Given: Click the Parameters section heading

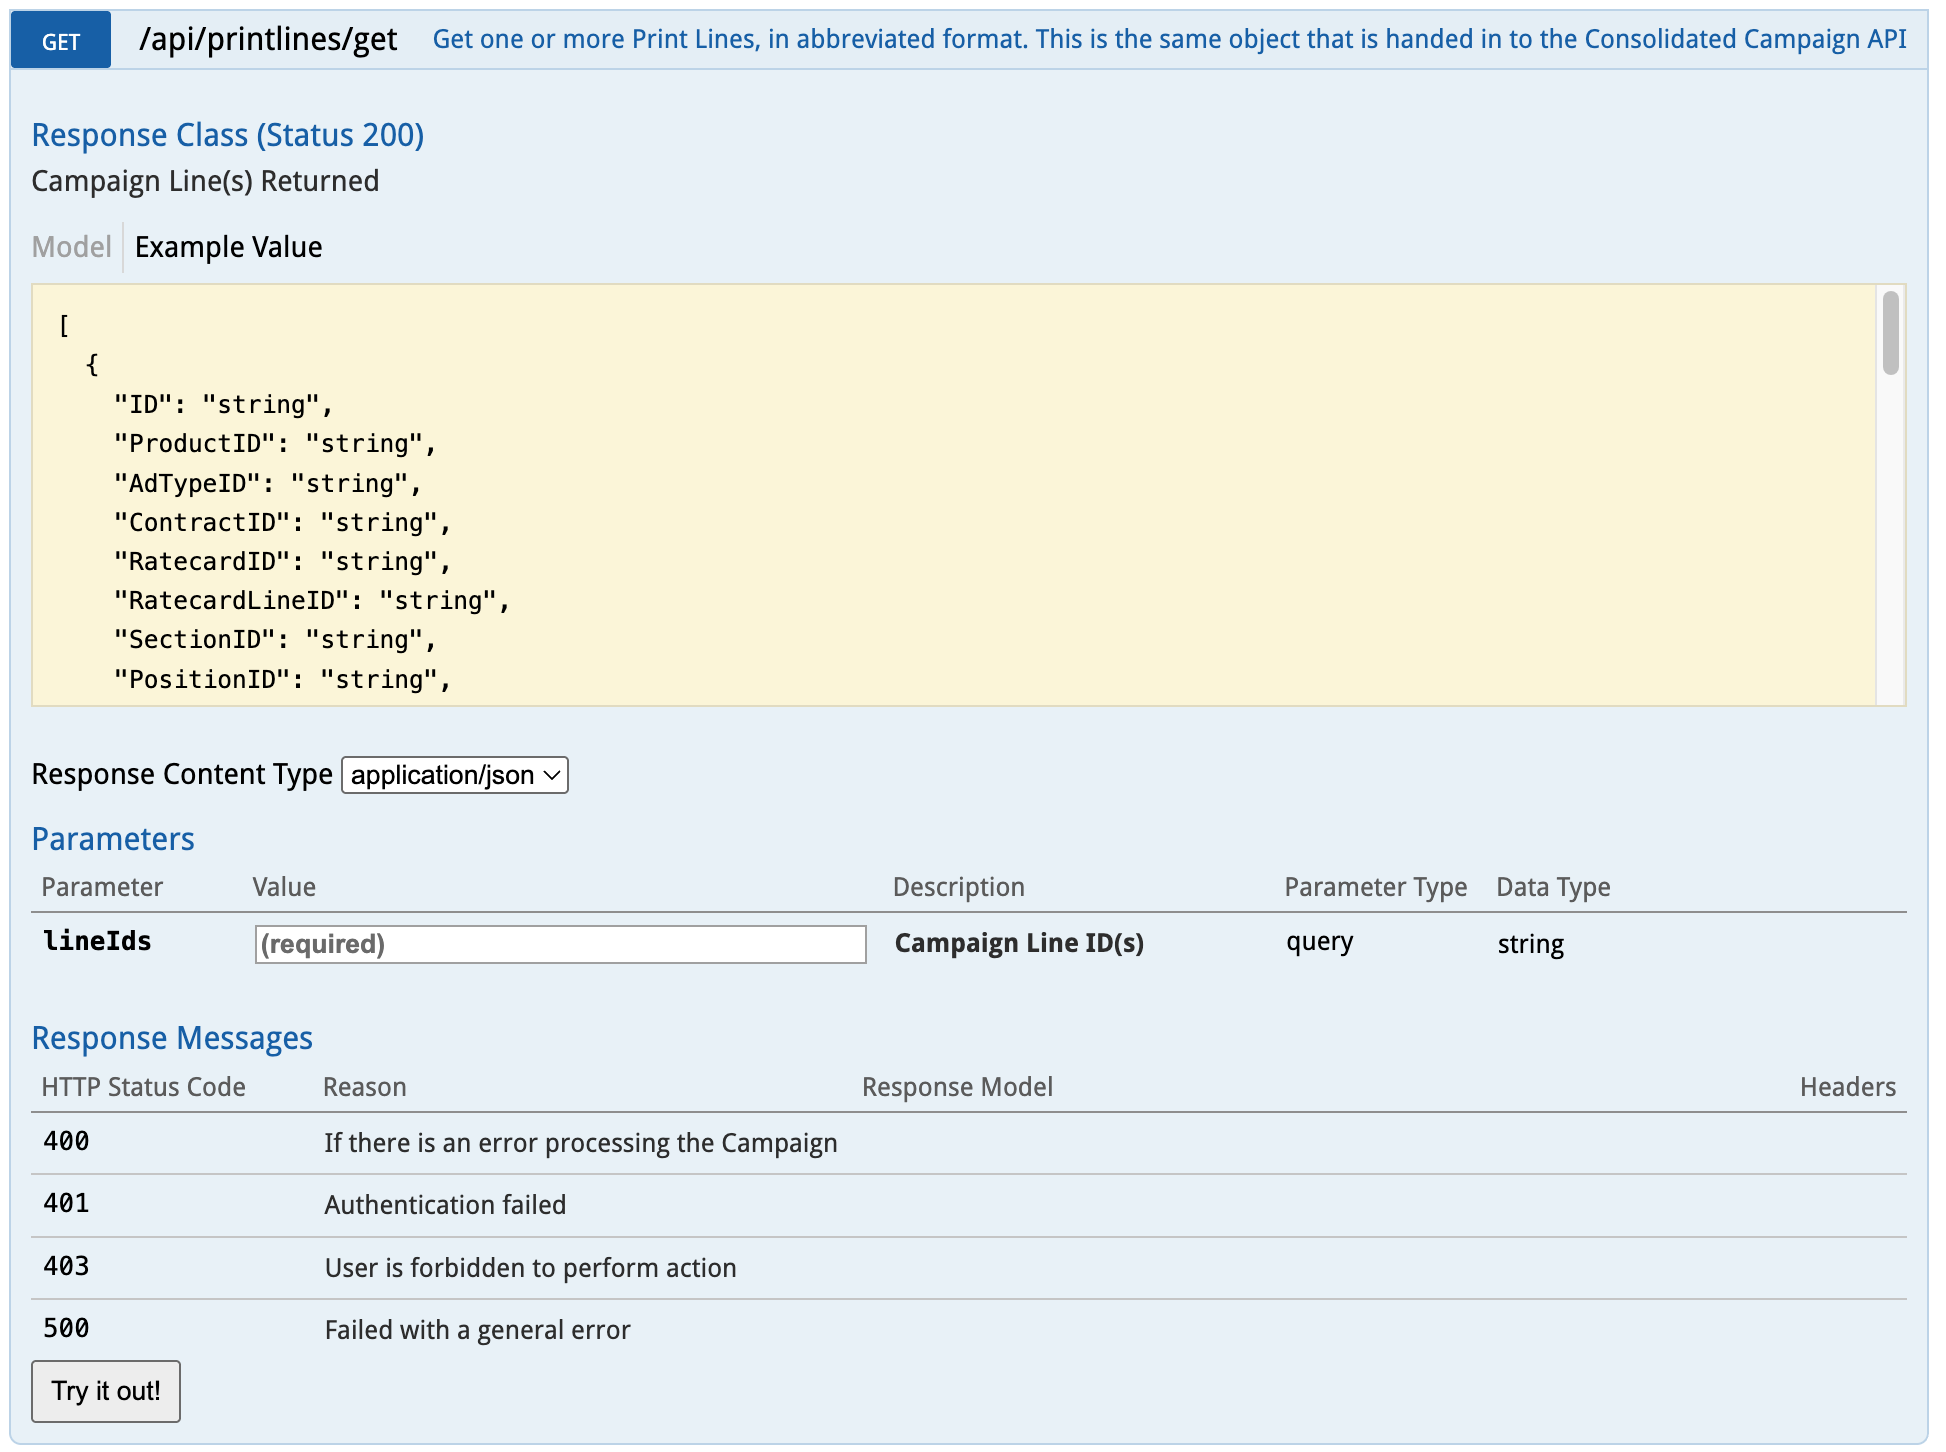Looking at the screenshot, I should pyautogui.click(x=113, y=839).
